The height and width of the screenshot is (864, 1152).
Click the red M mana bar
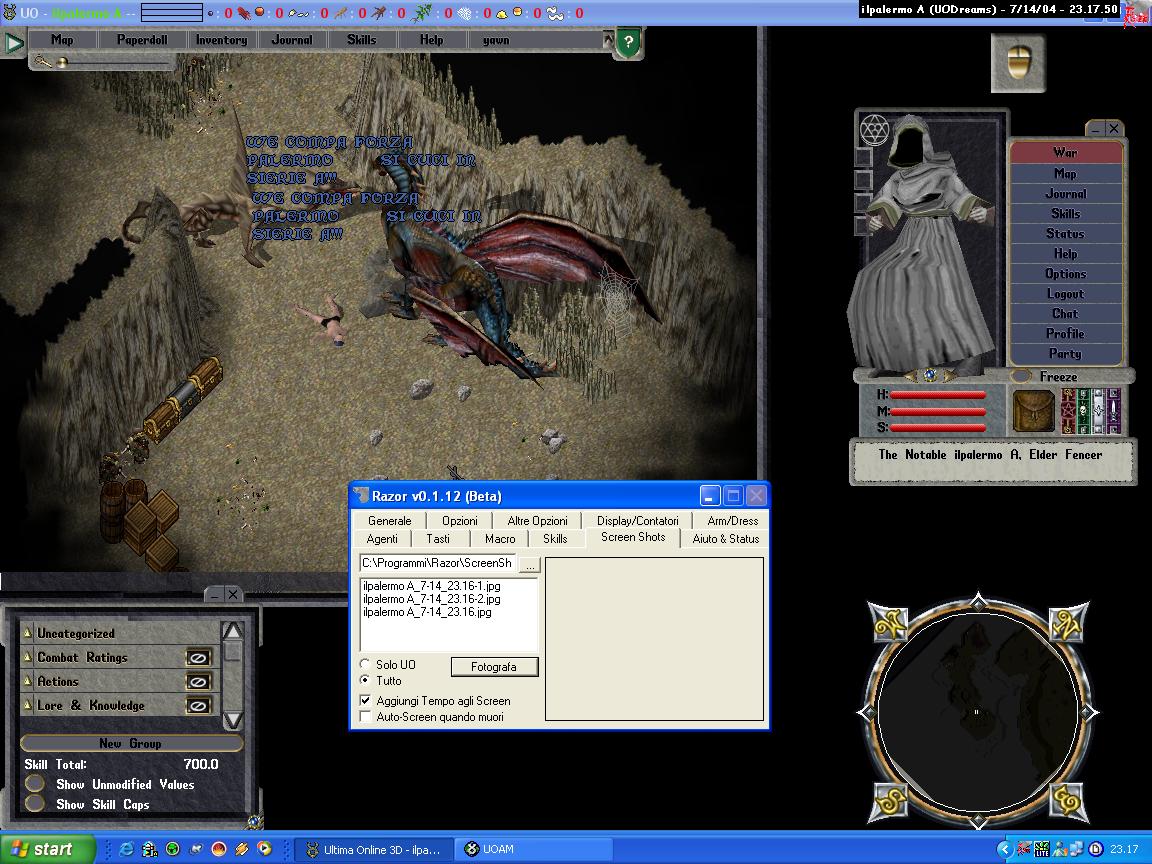click(x=938, y=411)
